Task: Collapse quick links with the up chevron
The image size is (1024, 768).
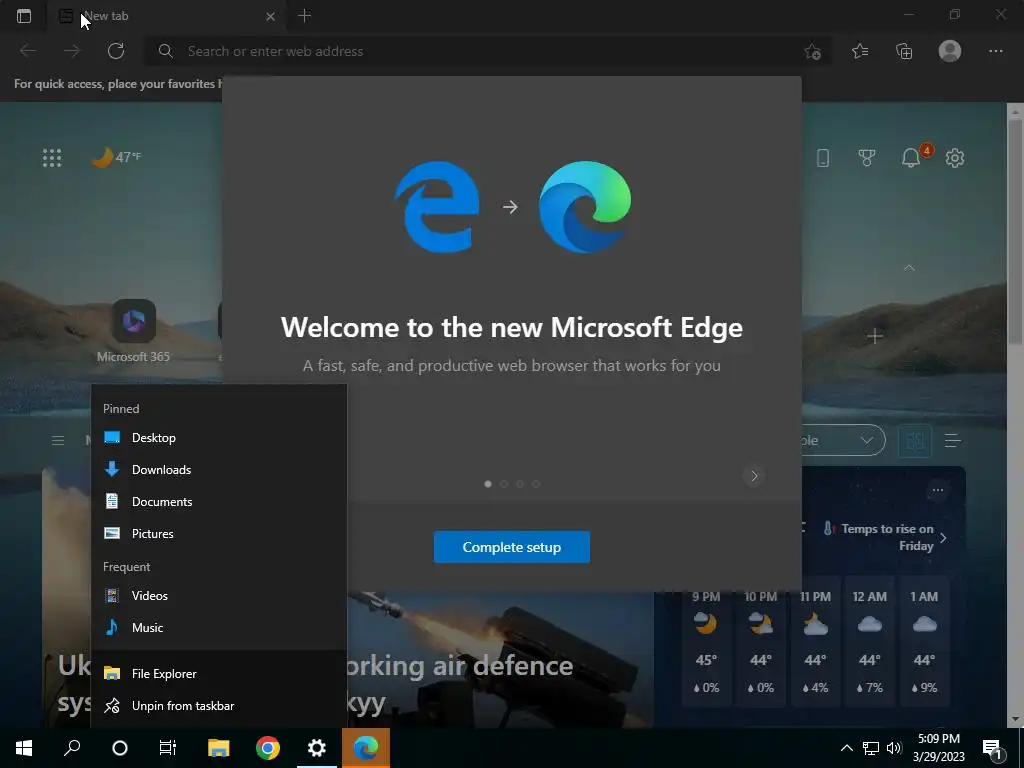Action: point(908,268)
